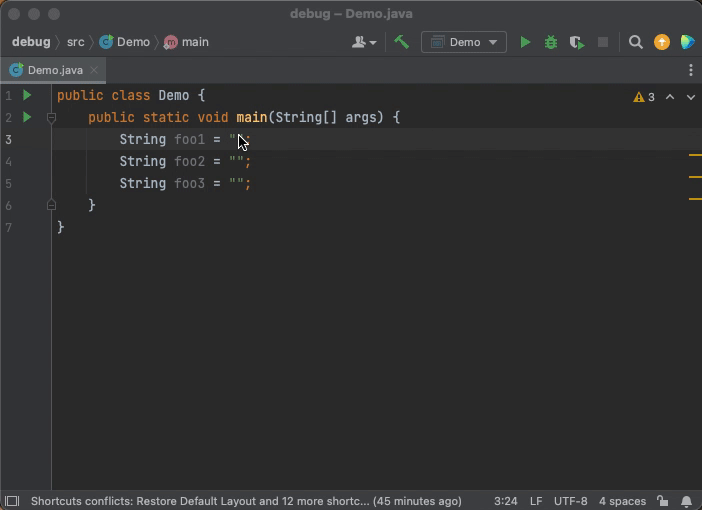This screenshot has width=702, height=510.
Task: Click the args parameter on line 2
Action: (361, 118)
